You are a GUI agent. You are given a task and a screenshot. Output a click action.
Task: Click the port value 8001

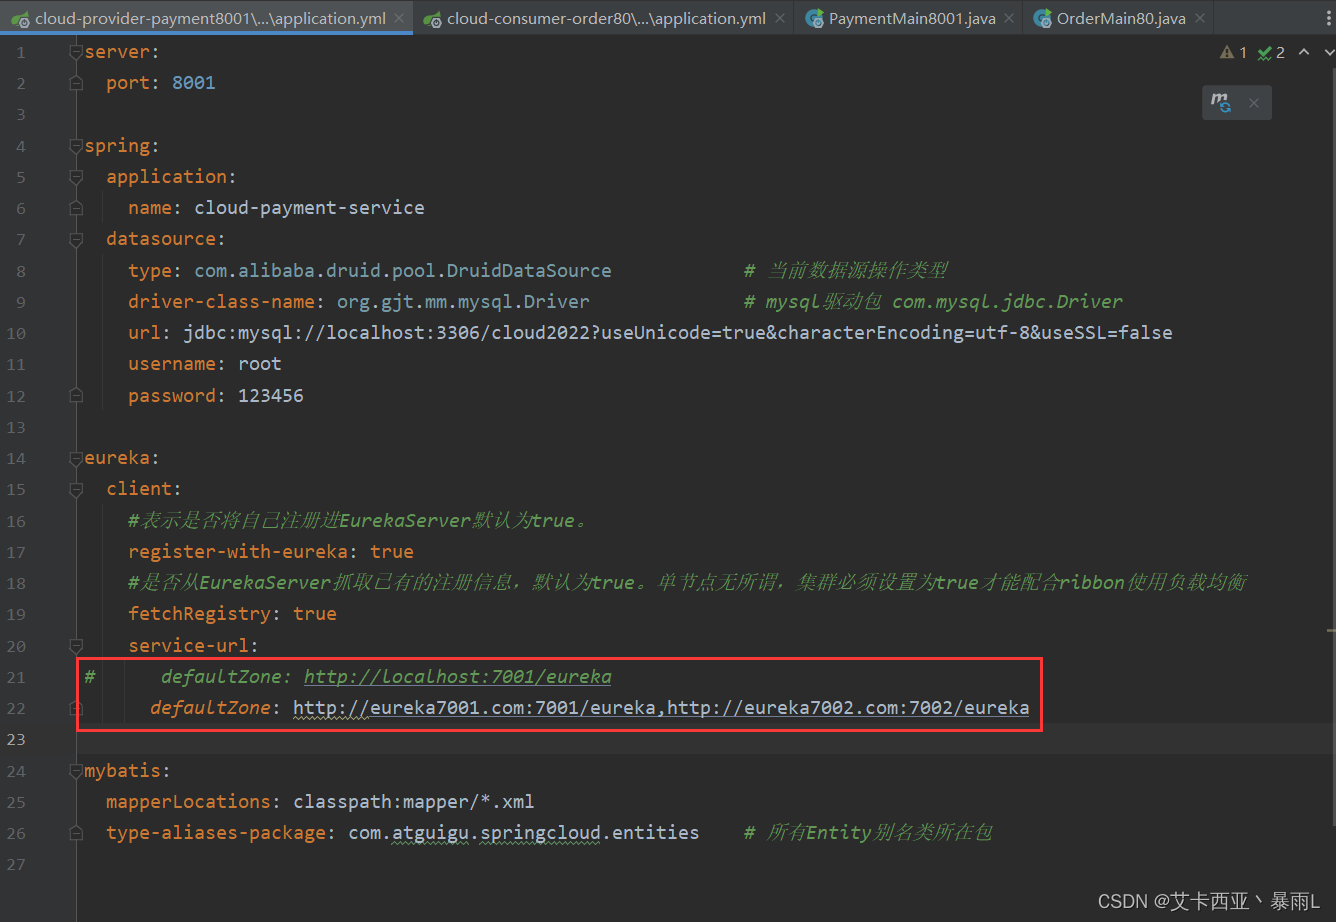[194, 83]
